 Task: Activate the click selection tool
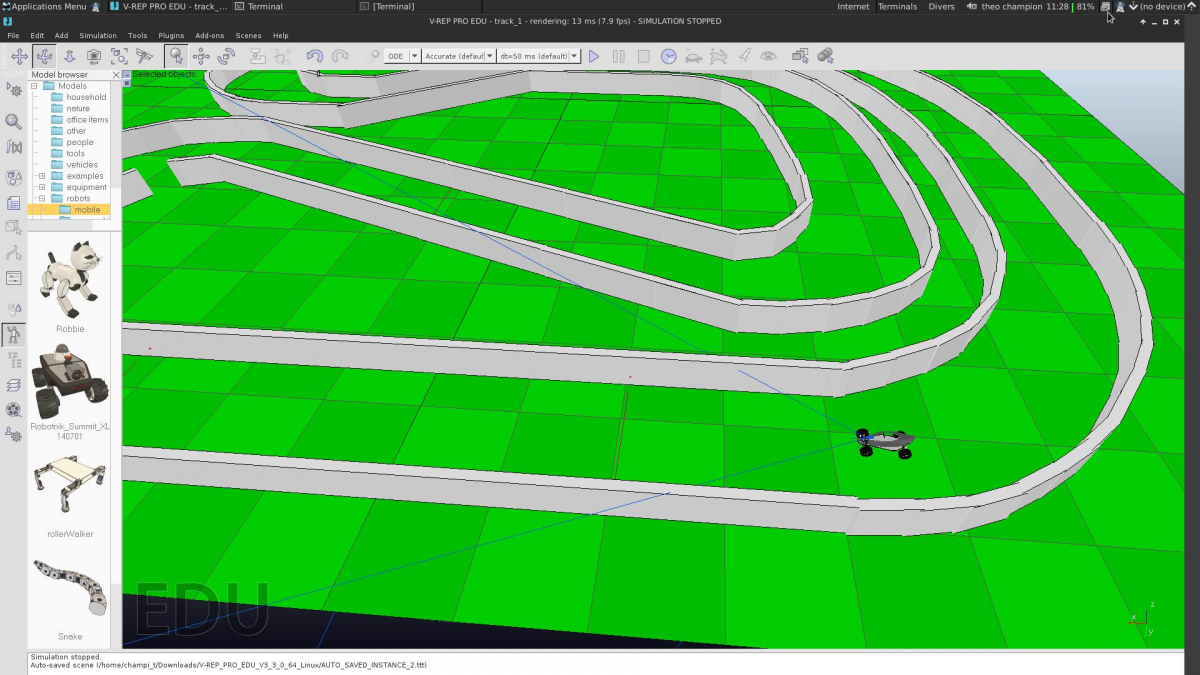(176, 57)
